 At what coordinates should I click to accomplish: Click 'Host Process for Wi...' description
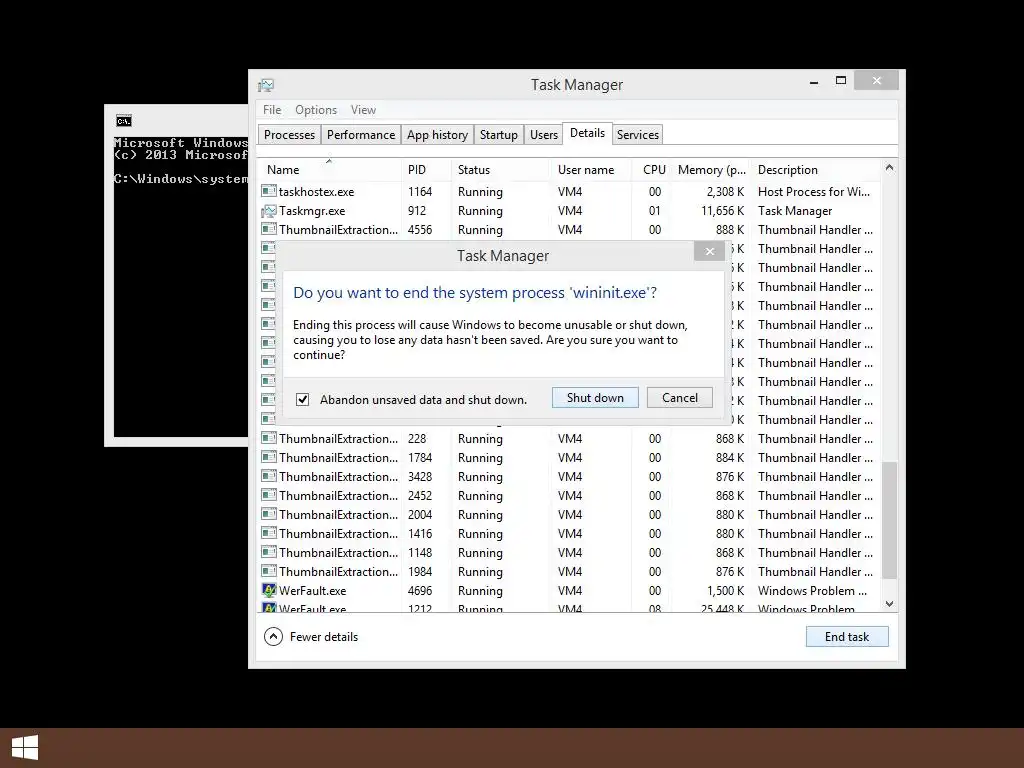[814, 192]
